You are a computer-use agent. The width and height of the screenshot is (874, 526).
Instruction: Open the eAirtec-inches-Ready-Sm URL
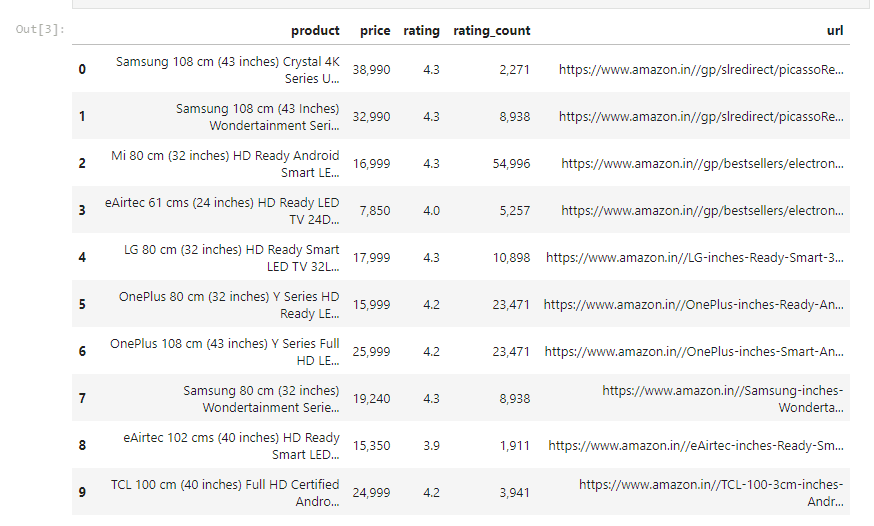[x=695, y=445]
